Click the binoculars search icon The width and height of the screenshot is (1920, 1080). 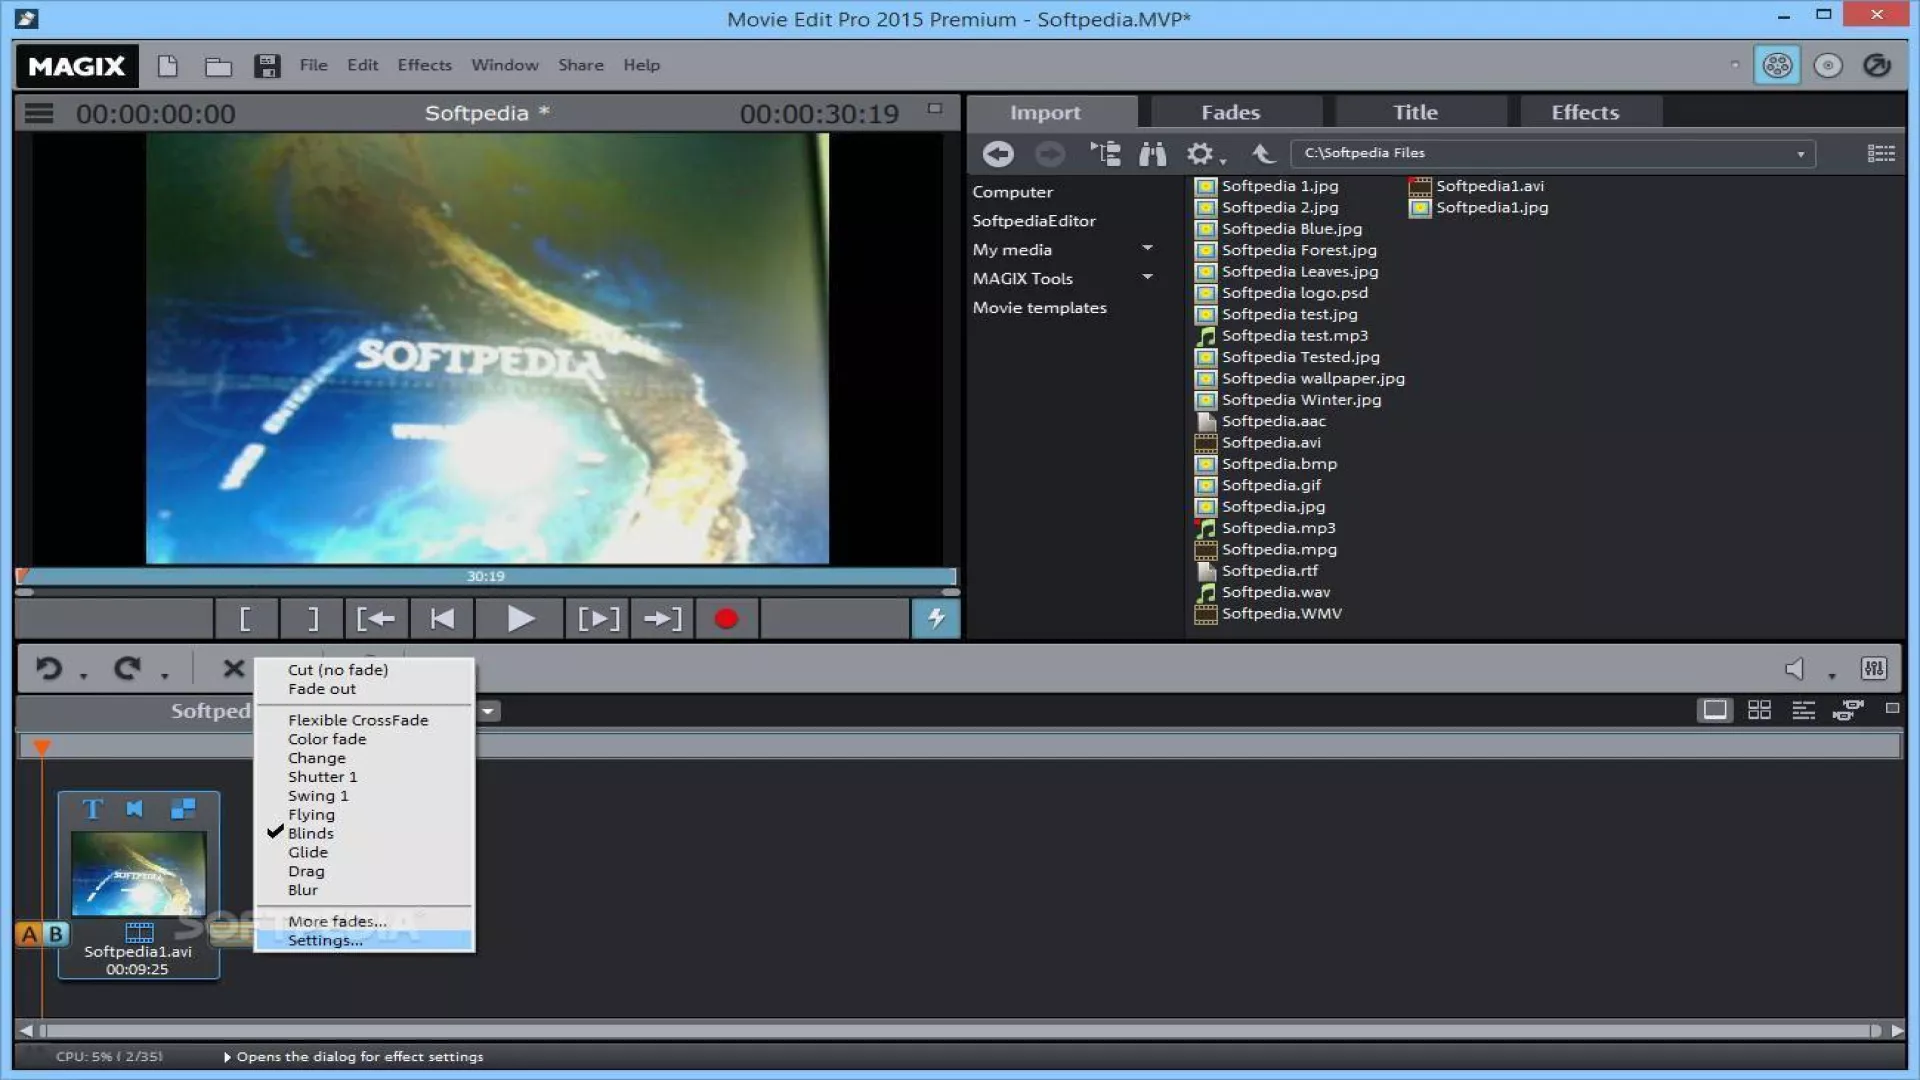1152,154
